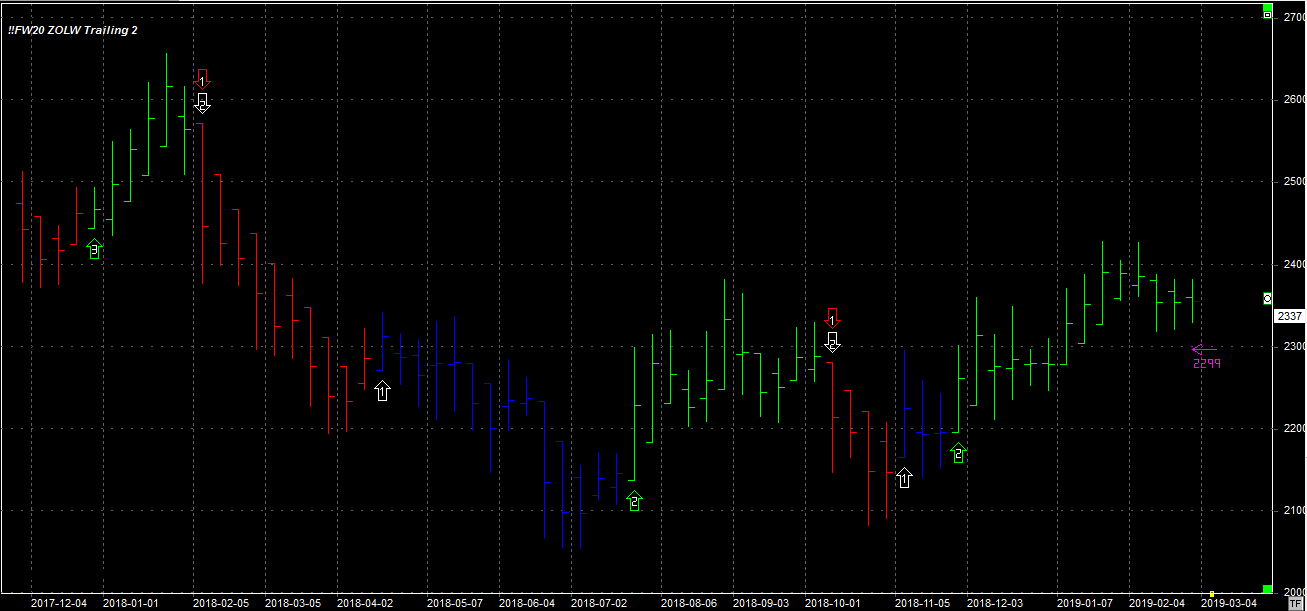Click the white up arrow near April 2018
1307x611 pixels.
(382, 390)
